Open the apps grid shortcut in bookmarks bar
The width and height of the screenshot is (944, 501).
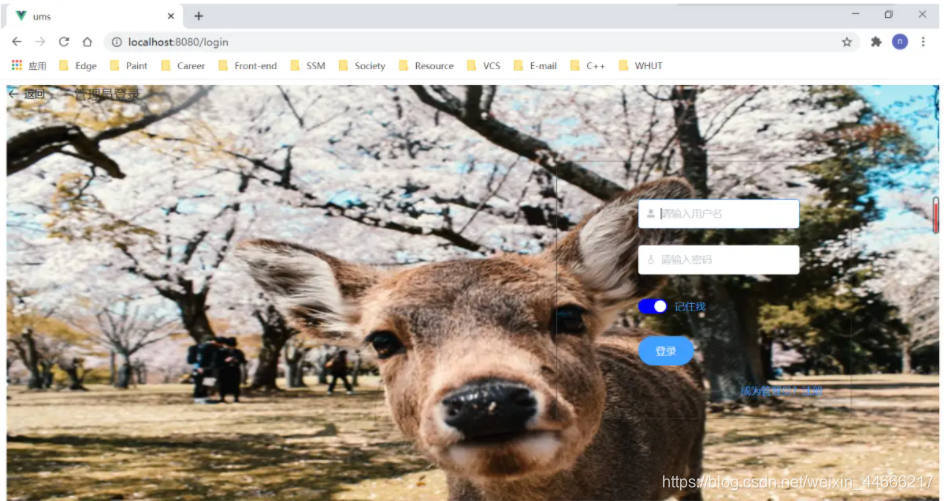click(x=28, y=66)
